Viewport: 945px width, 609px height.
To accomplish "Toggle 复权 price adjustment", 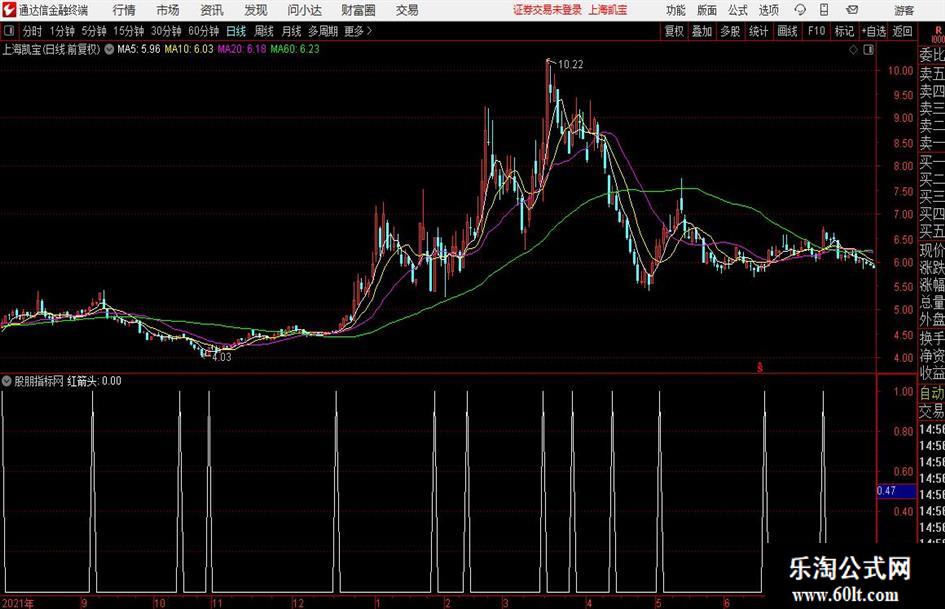I will coord(674,31).
